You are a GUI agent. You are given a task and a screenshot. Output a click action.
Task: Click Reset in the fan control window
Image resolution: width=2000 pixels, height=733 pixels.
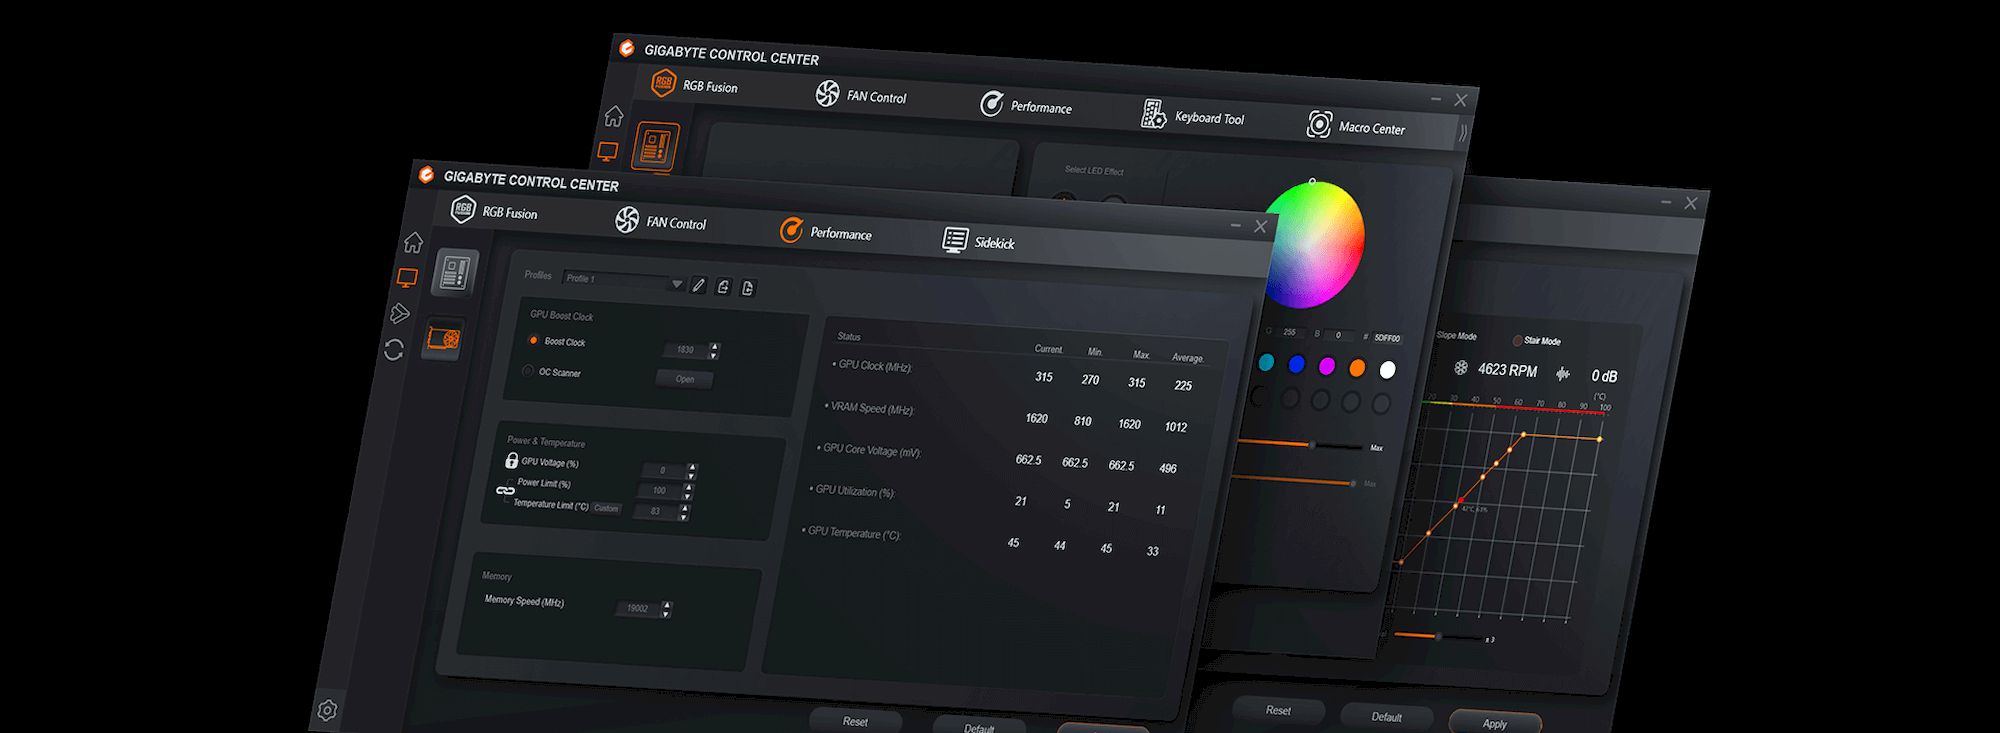point(1278,710)
